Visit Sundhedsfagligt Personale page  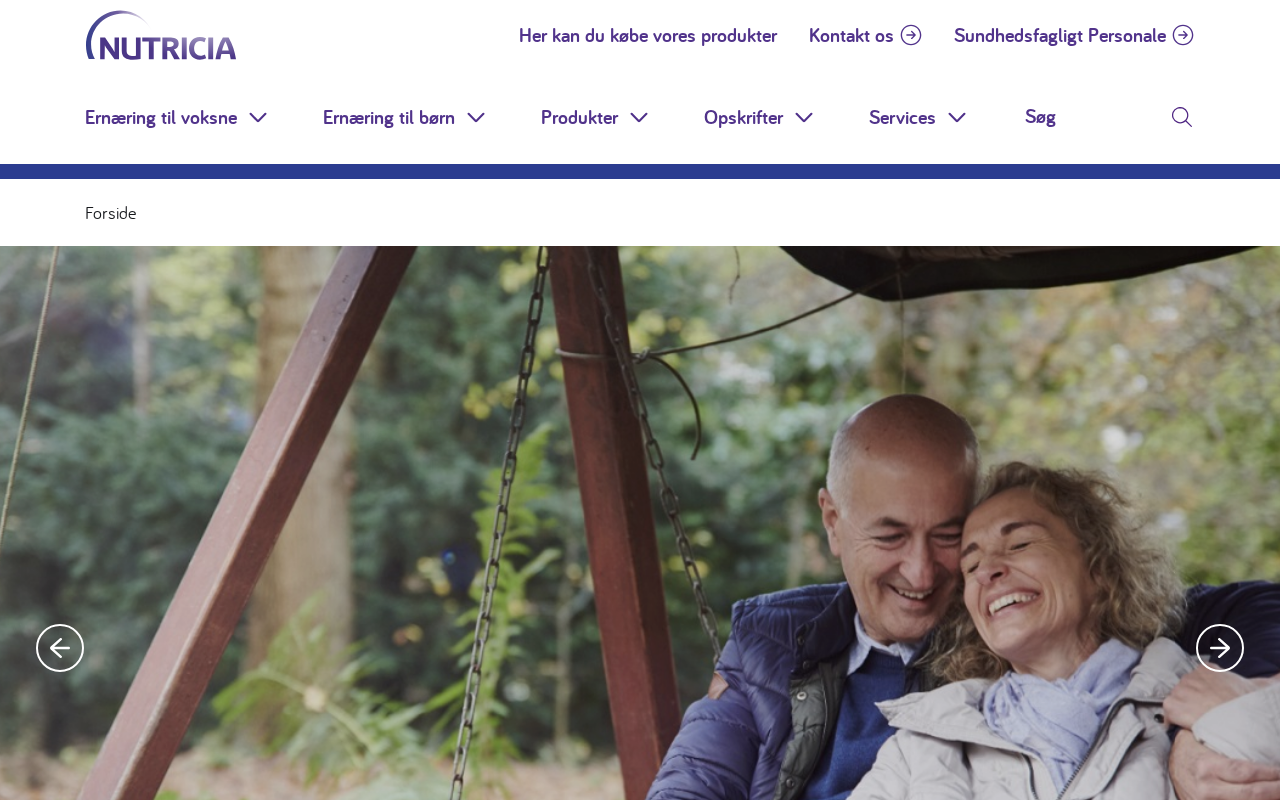tap(1060, 35)
